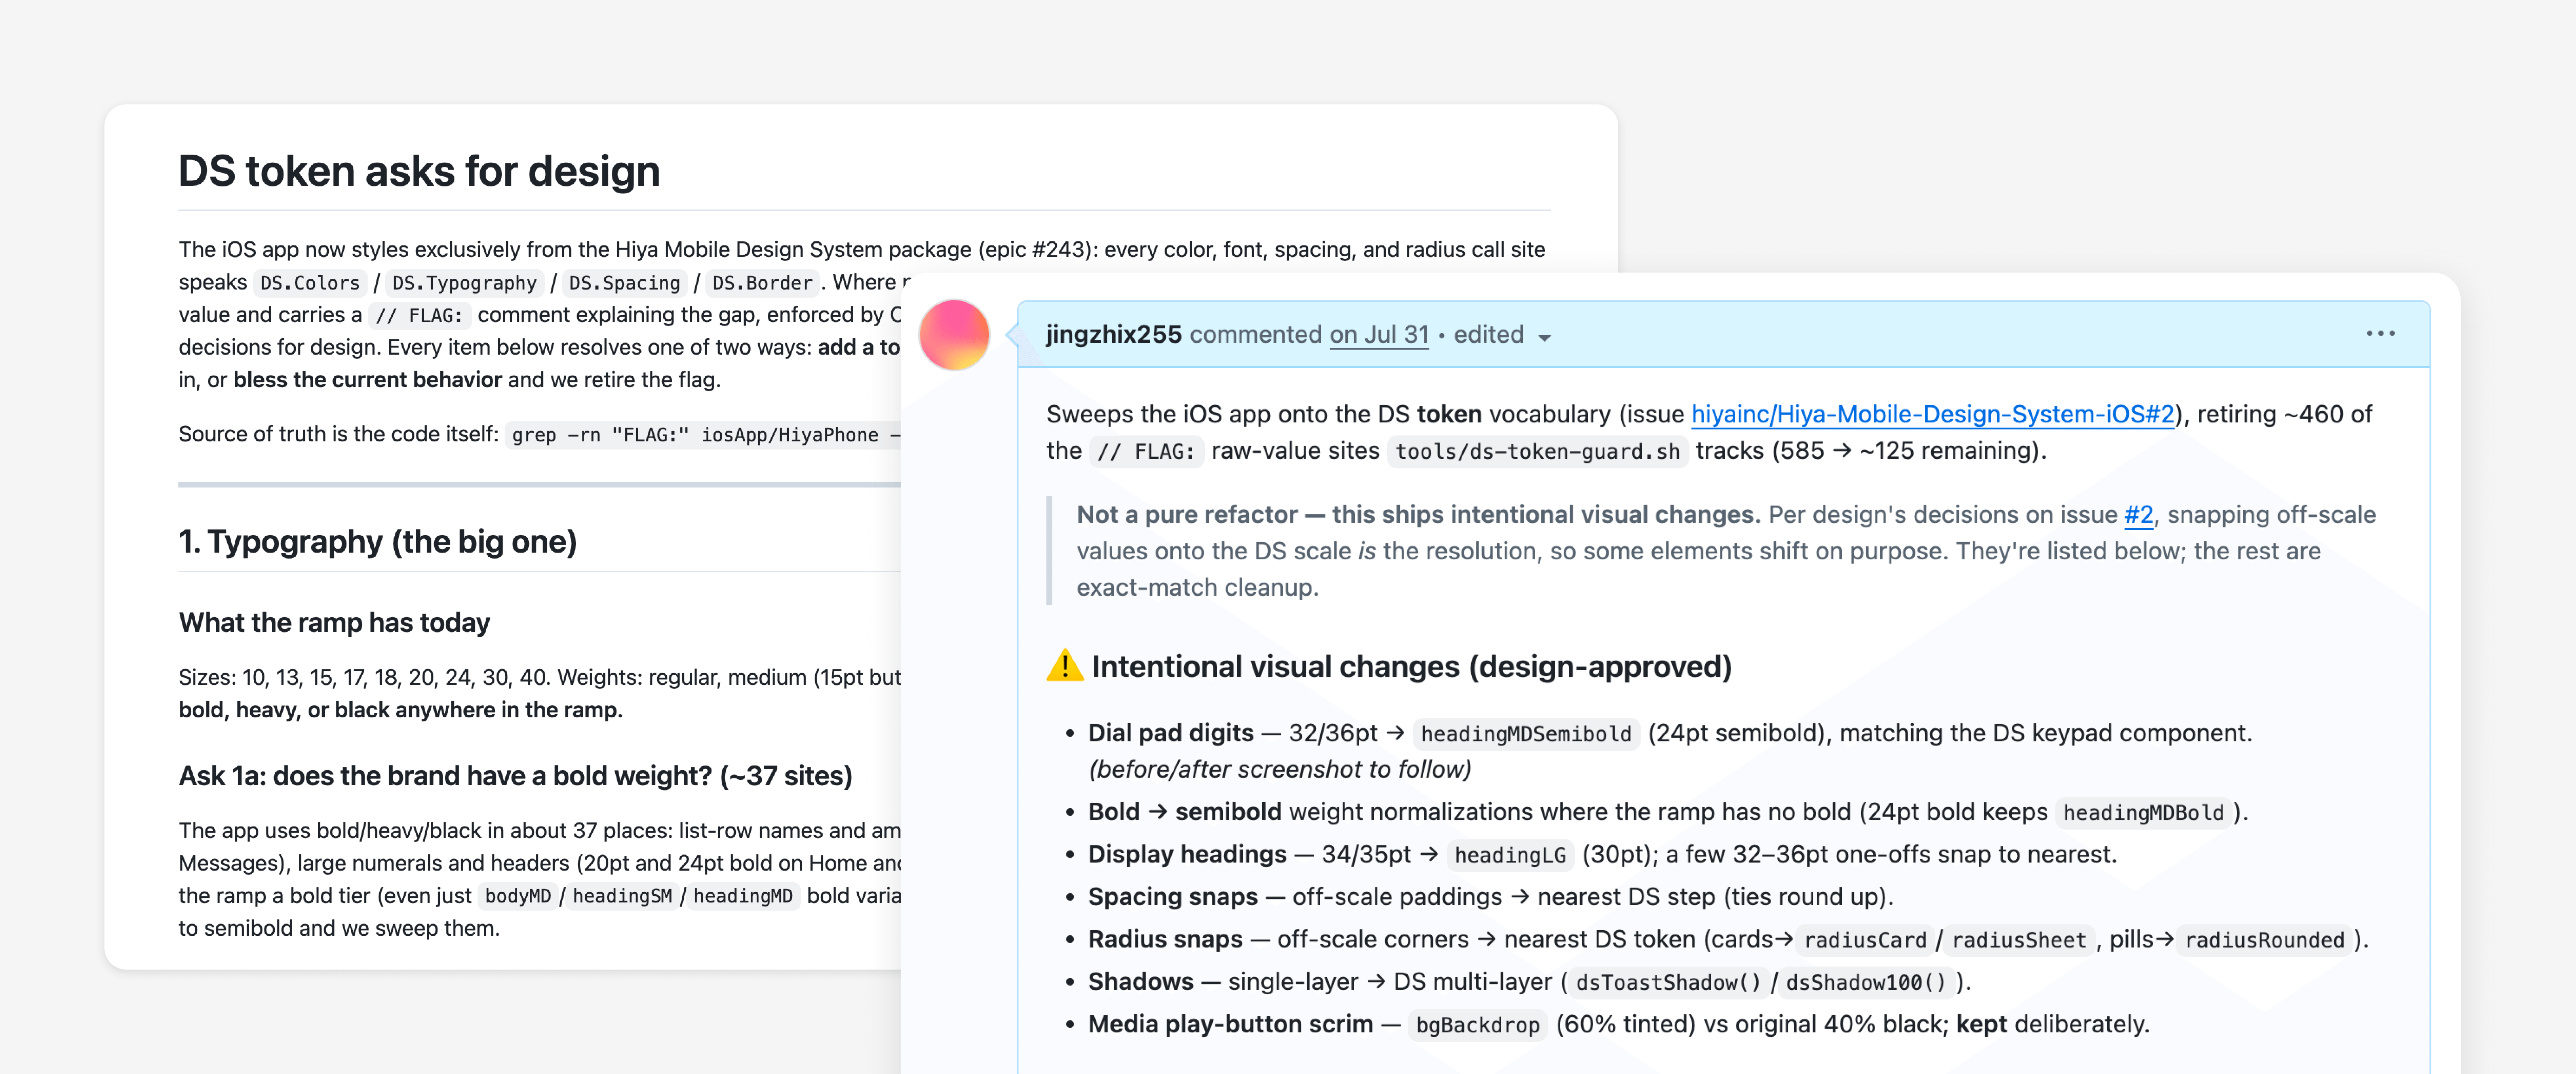Click the 'Shadows' bullet label
This screenshot has height=1074, width=2576.
(1141, 982)
